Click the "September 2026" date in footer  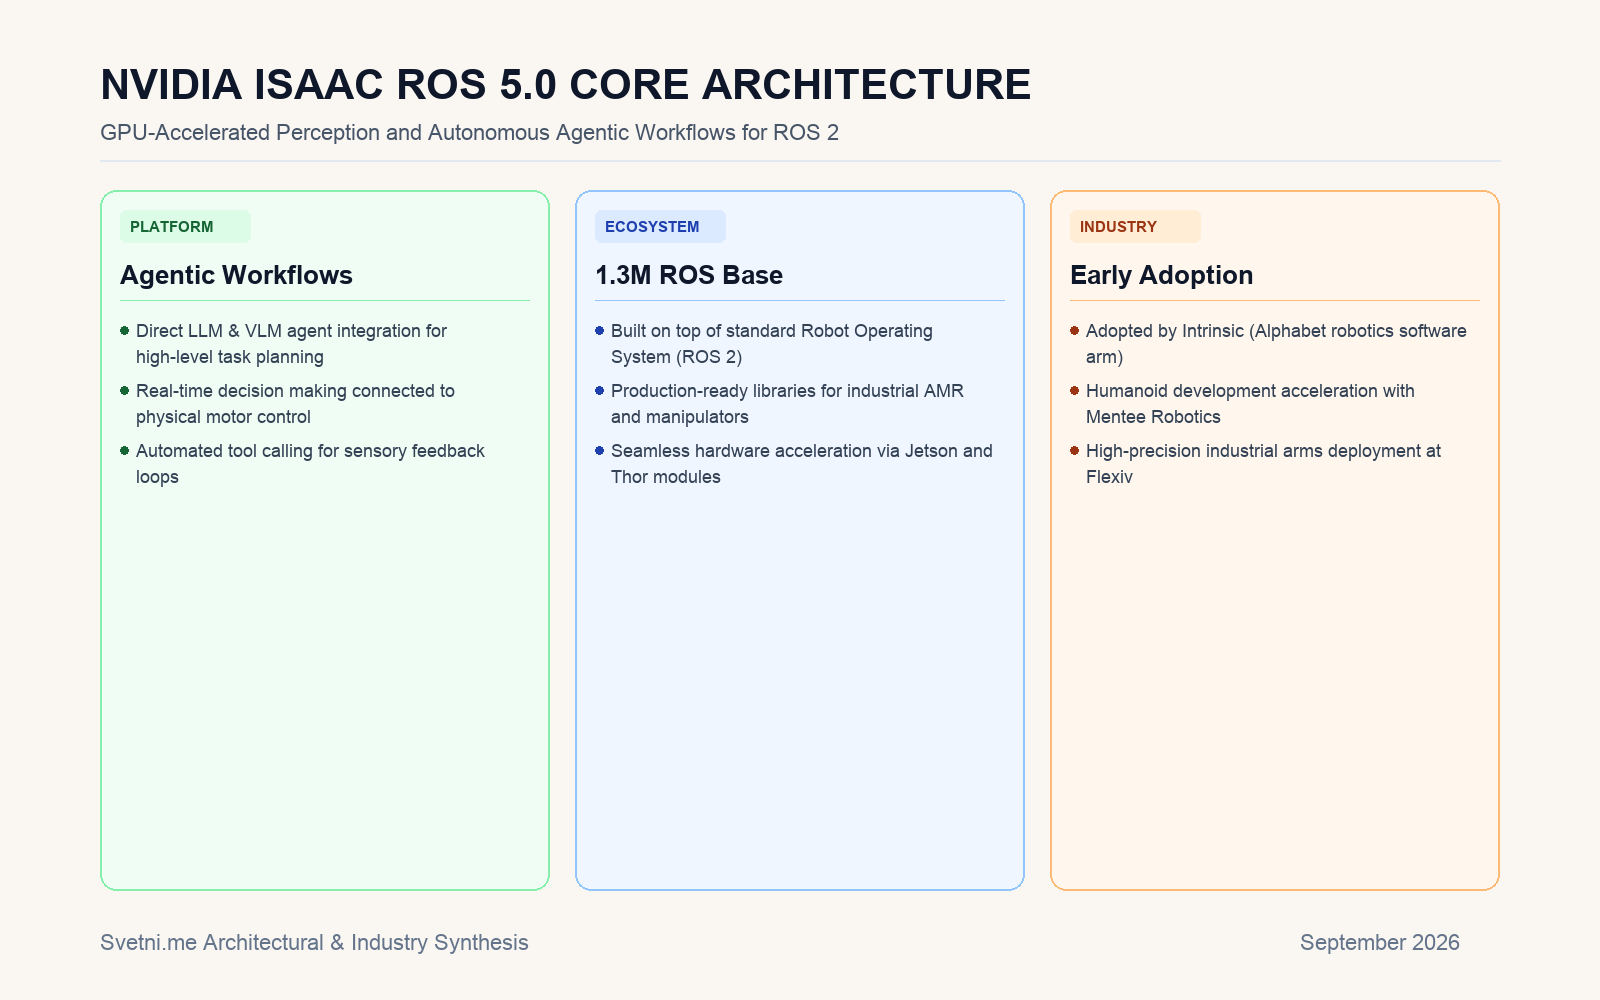tap(1380, 942)
